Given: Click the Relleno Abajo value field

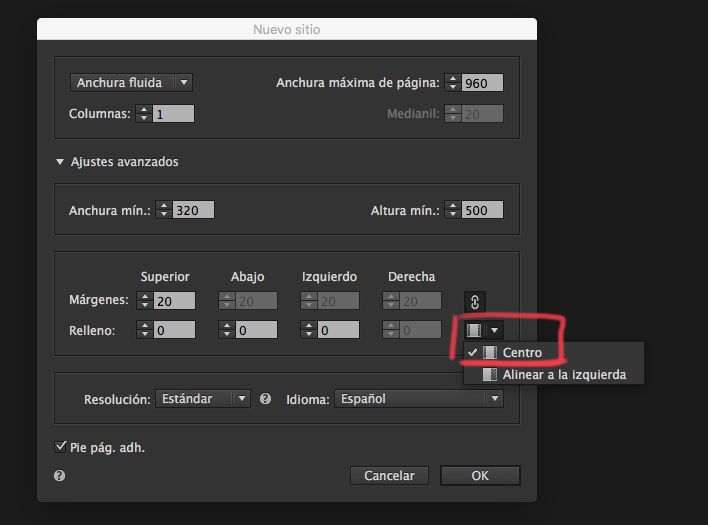Looking at the screenshot, I should pos(256,330).
